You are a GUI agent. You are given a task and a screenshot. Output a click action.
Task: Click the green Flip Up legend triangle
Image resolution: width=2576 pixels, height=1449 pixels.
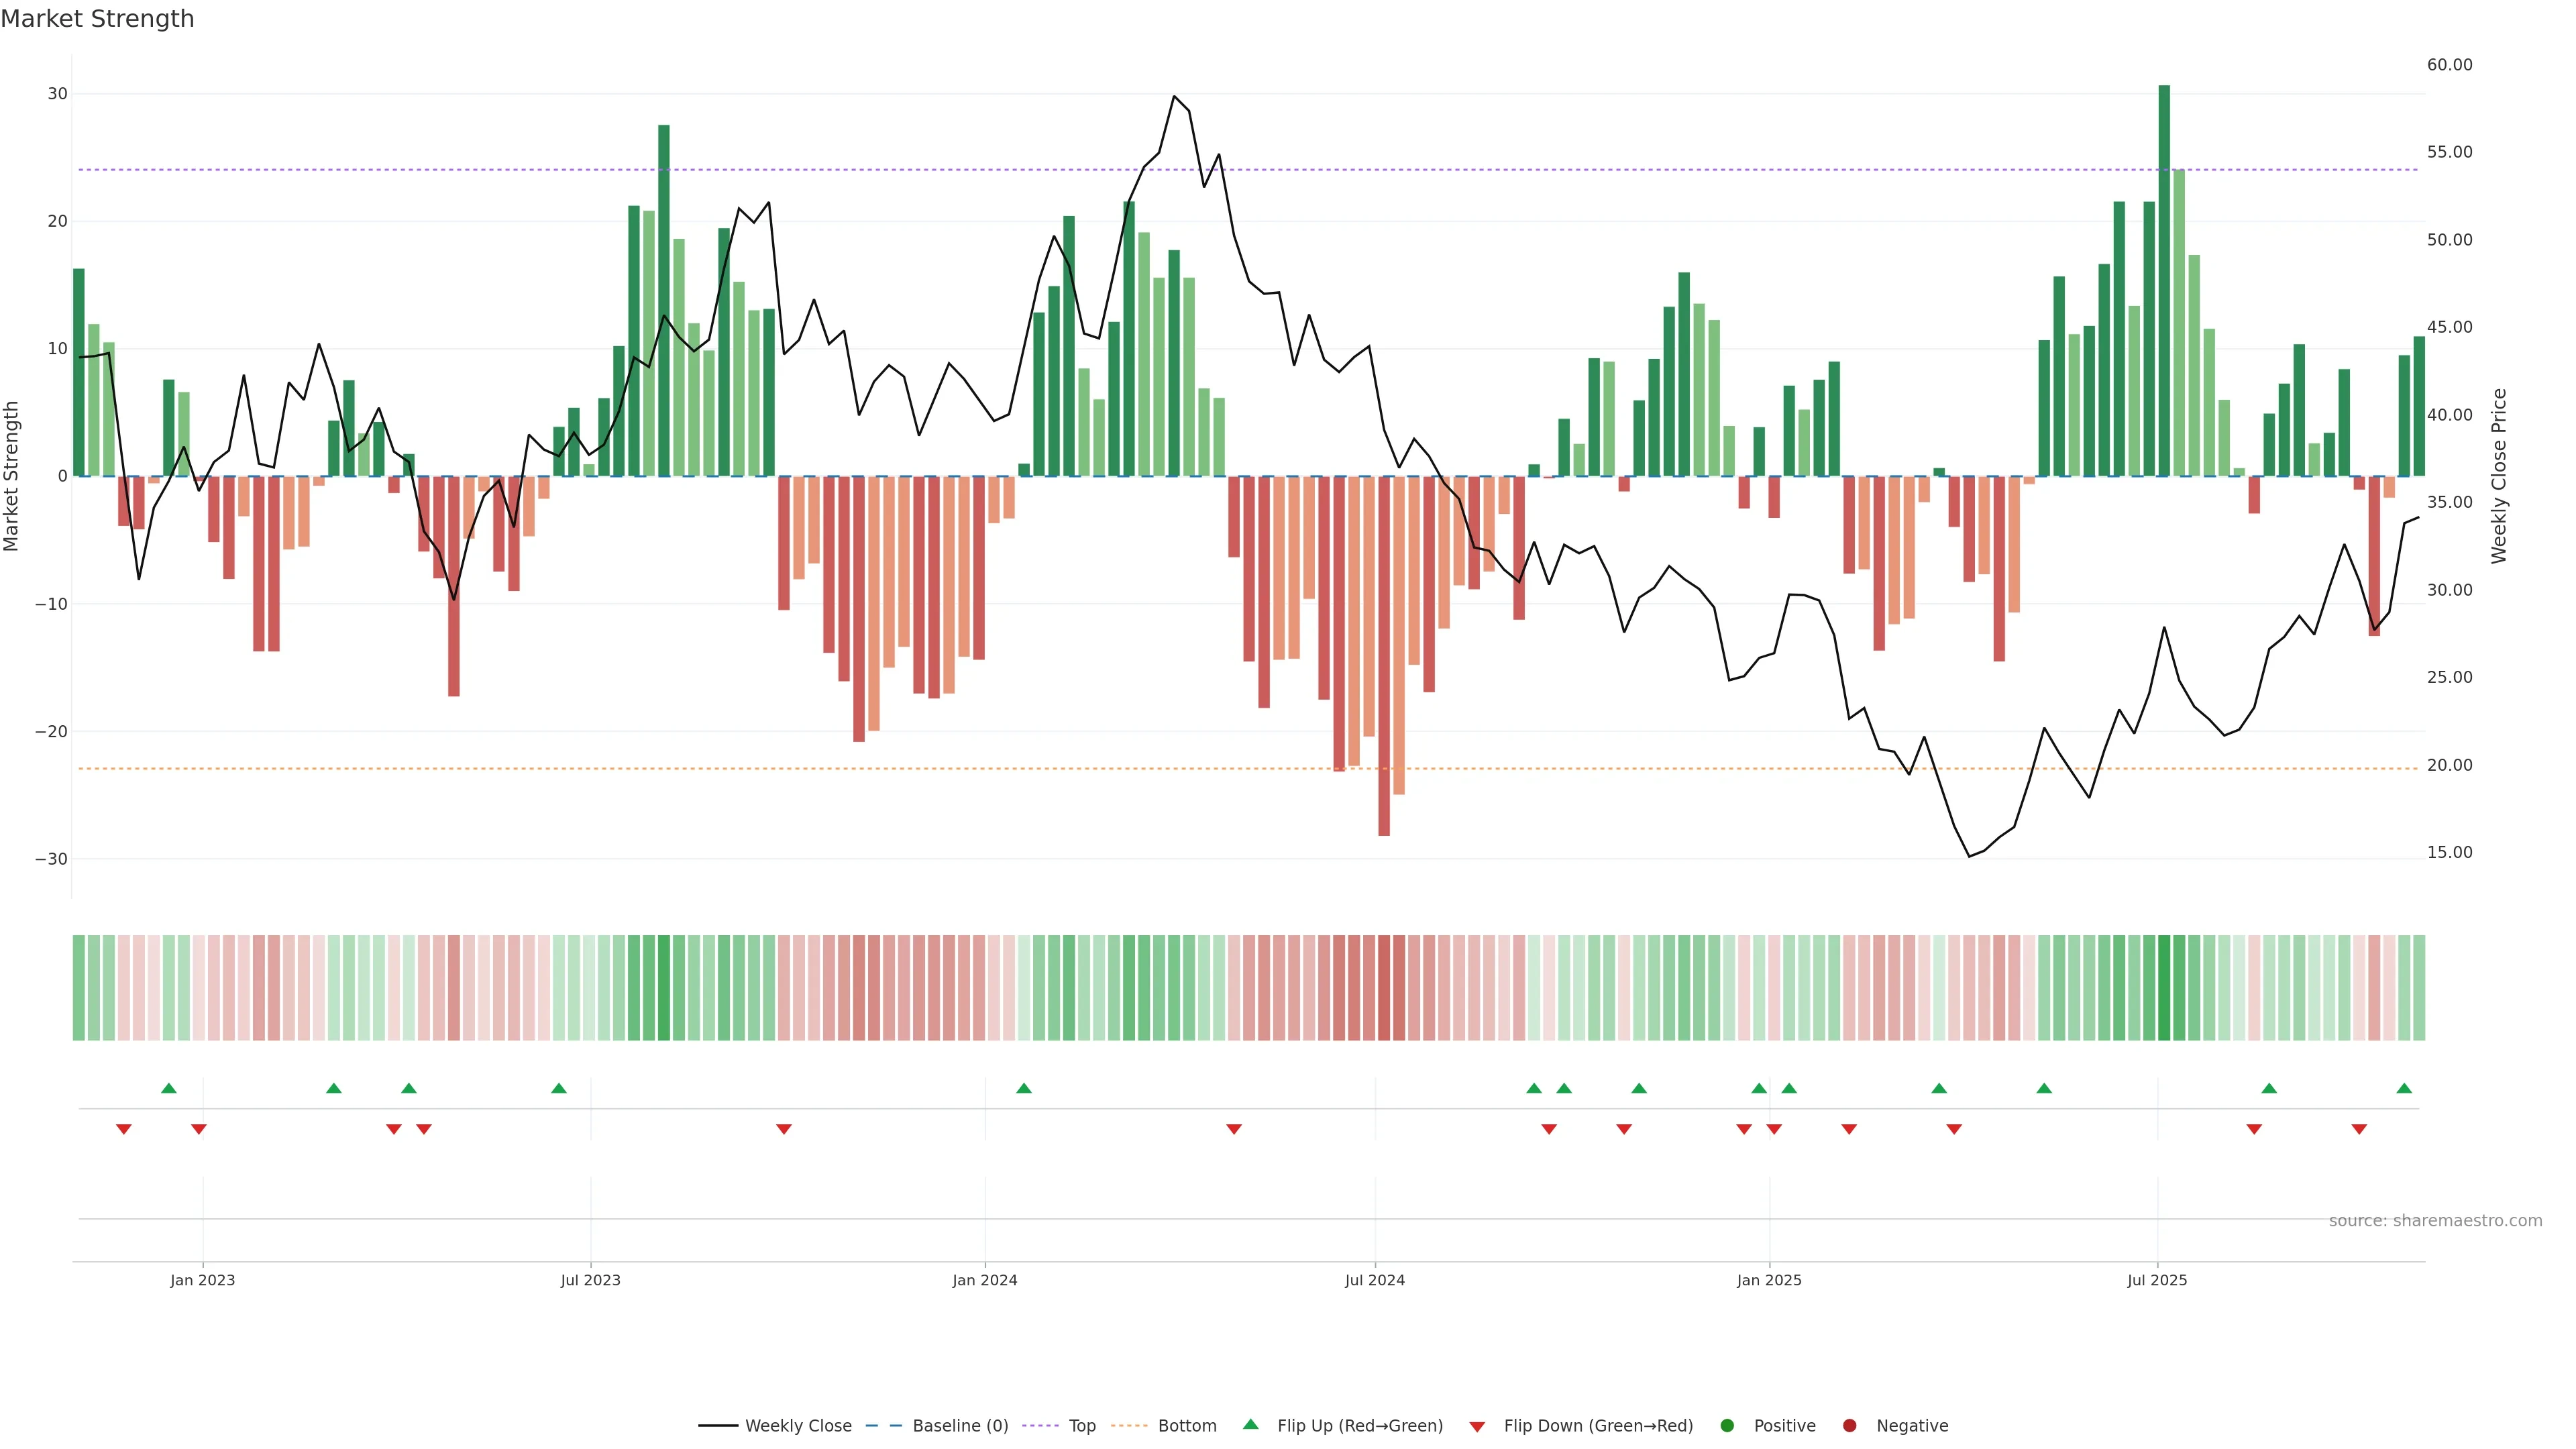coord(1250,1424)
